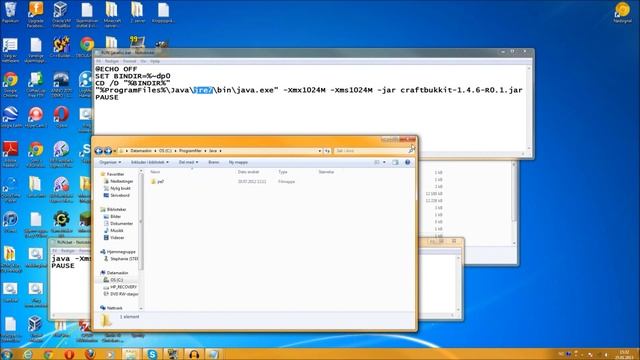Click the refresh icon beside the address bar
Viewport: 640px width, 360px height.
tap(327, 151)
